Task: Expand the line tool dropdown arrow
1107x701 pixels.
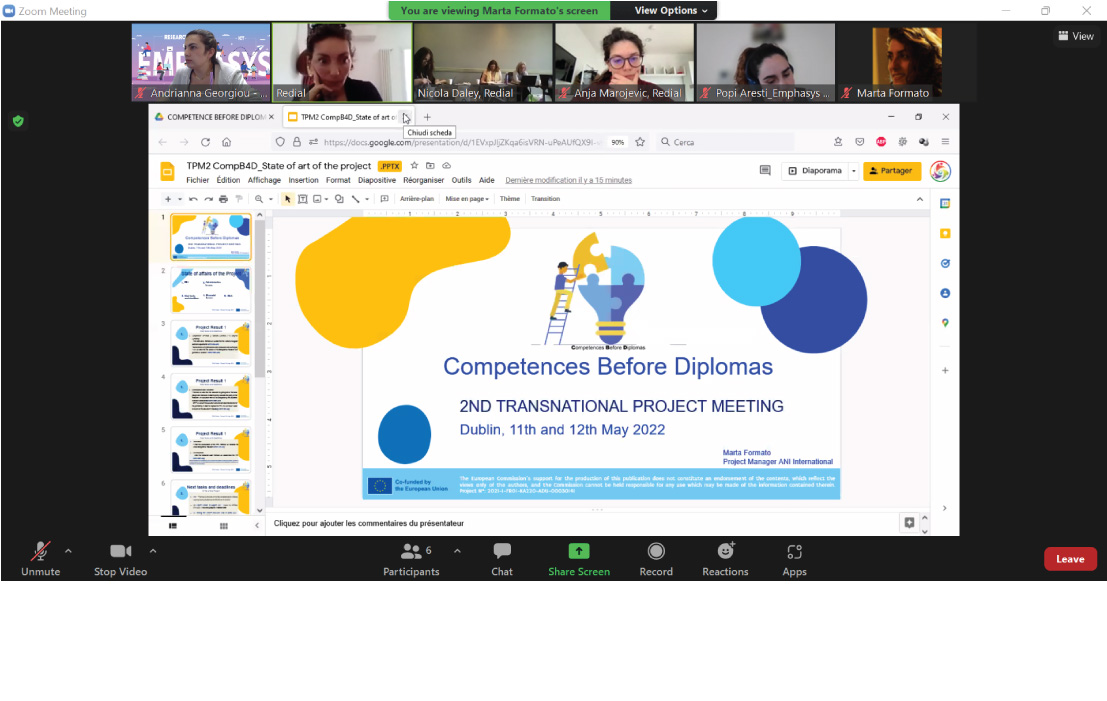Action: 367,199
